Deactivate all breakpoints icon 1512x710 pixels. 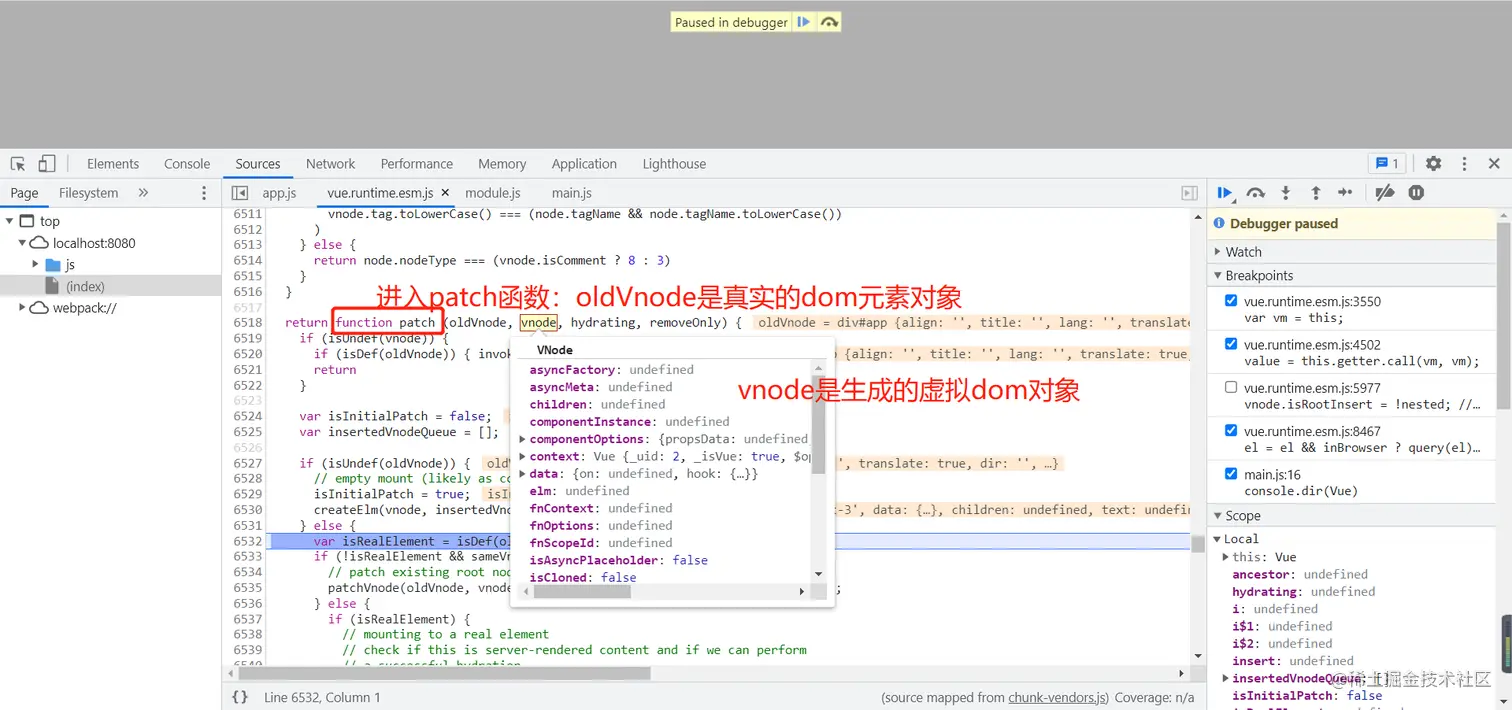point(1385,193)
